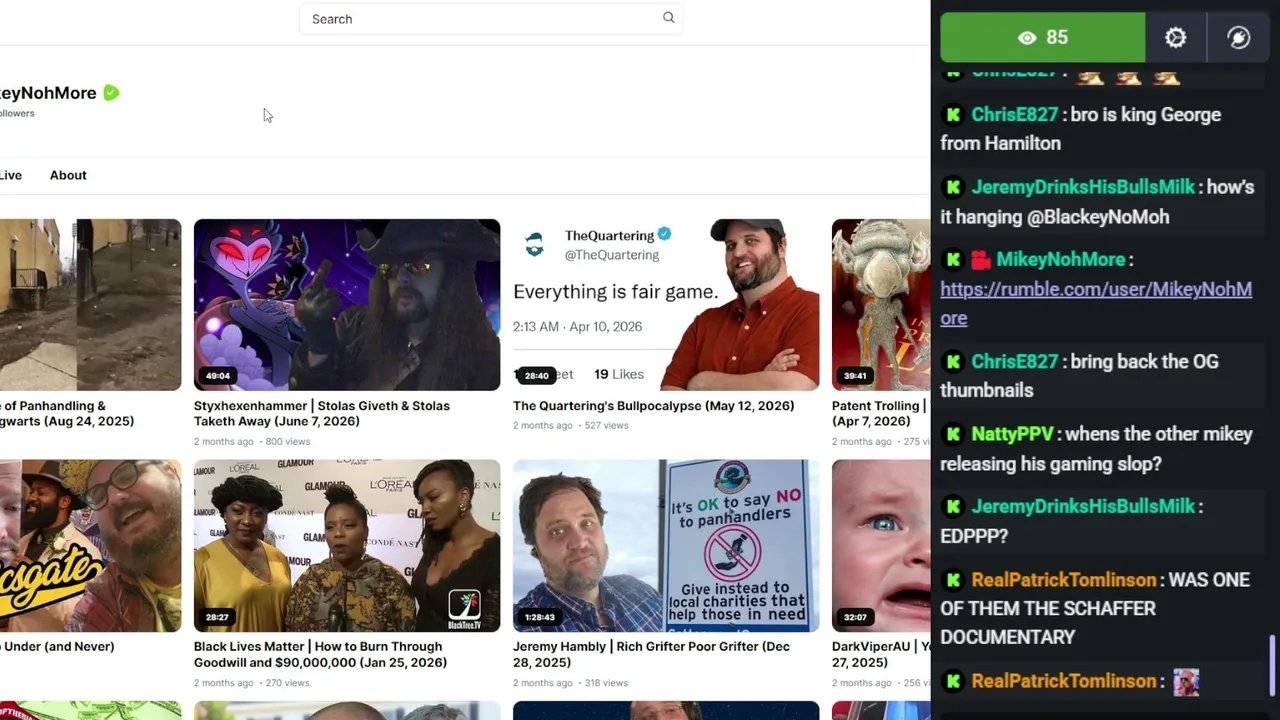Click the Kick badge beside NattyPPV

tap(953, 435)
